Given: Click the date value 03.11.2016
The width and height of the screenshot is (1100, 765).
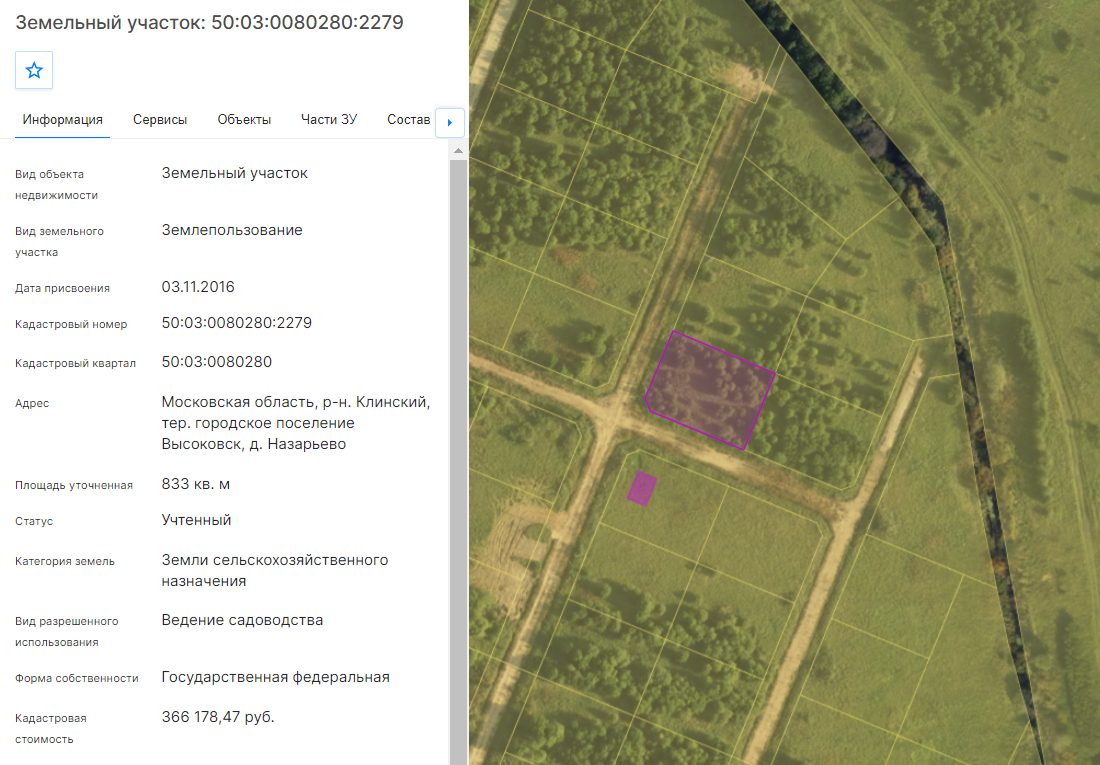Looking at the screenshot, I should click(x=198, y=287).
